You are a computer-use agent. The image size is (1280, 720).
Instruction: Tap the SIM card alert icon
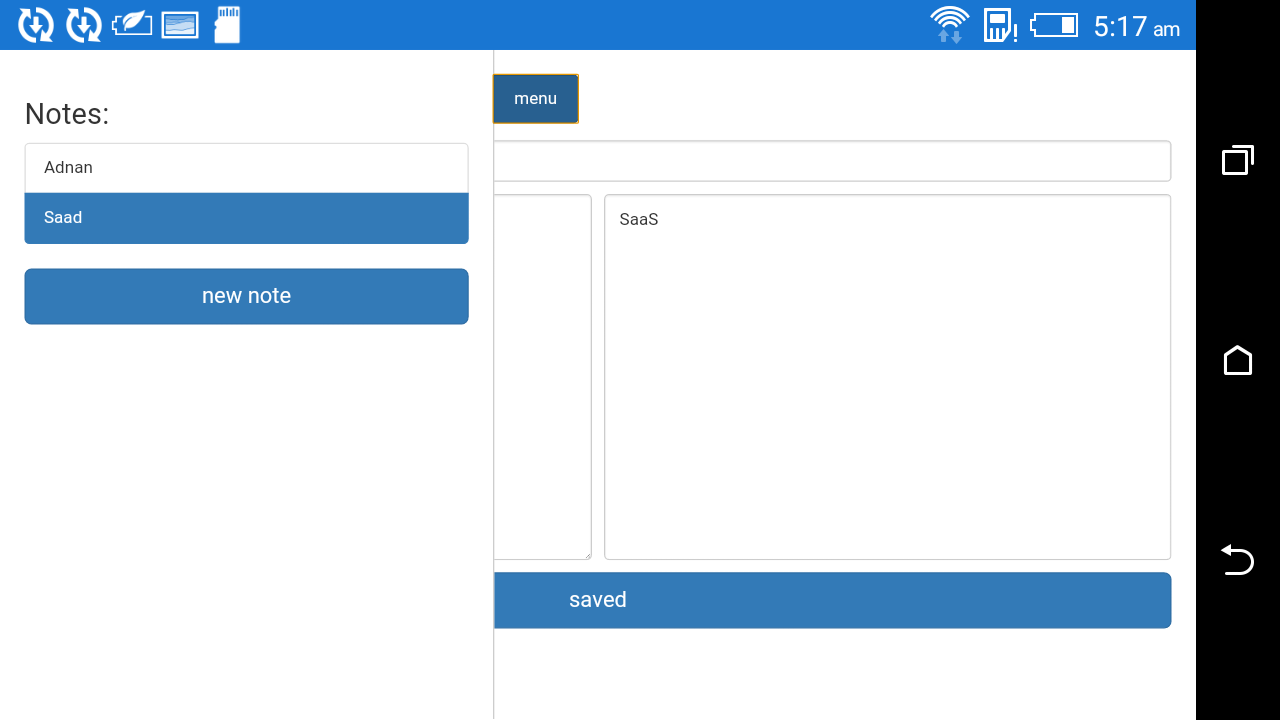(999, 25)
